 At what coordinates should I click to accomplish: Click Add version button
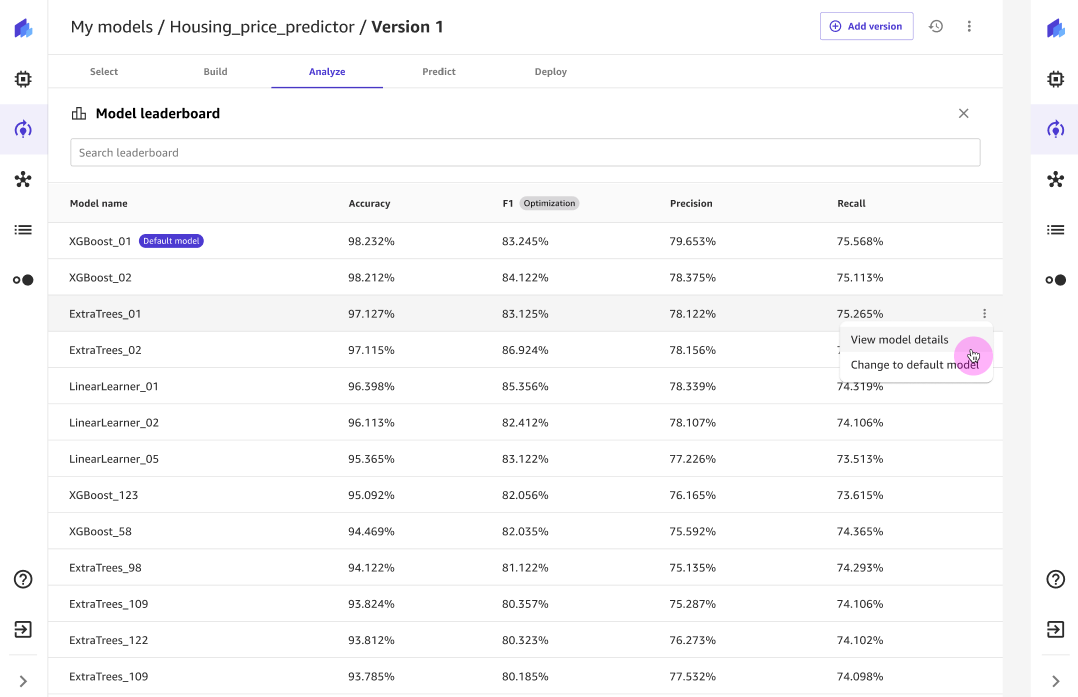[867, 26]
